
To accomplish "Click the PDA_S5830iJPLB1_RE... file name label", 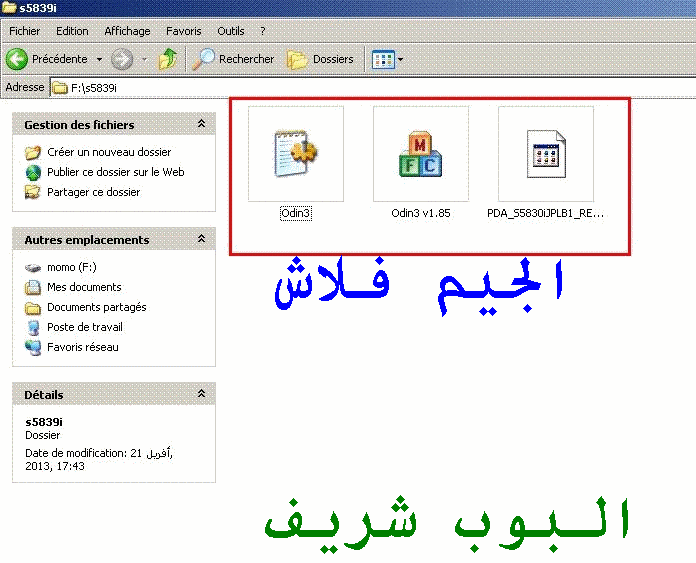I will pos(545,213).
